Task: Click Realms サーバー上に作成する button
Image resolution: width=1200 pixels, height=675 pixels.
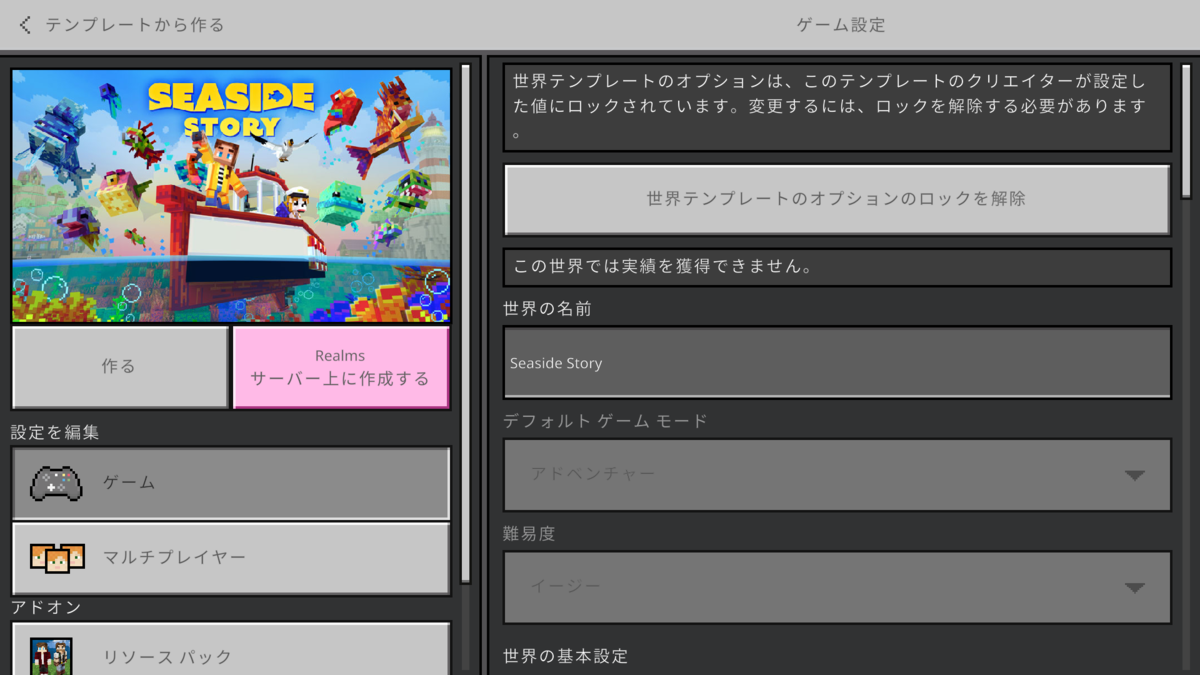Action: pos(341,367)
